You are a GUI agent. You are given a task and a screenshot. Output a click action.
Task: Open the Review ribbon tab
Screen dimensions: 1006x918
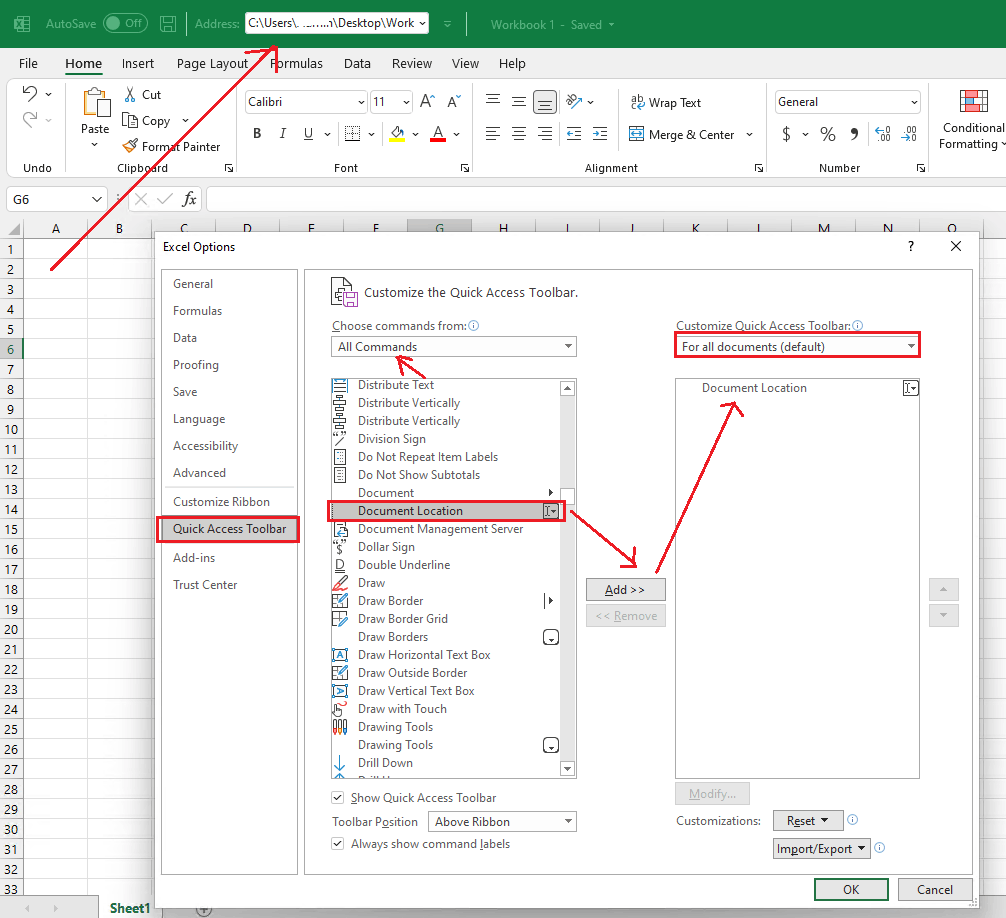tap(412, 64)
